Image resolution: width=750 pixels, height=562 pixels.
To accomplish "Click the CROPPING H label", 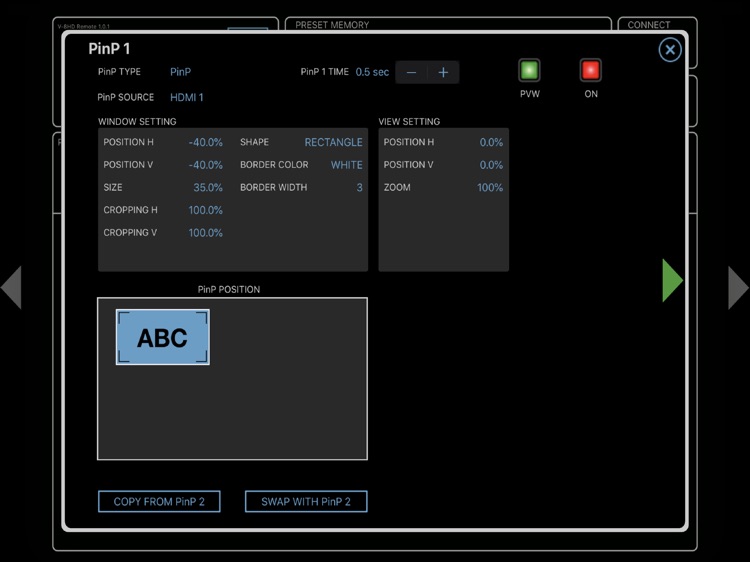I will [130, 210].
